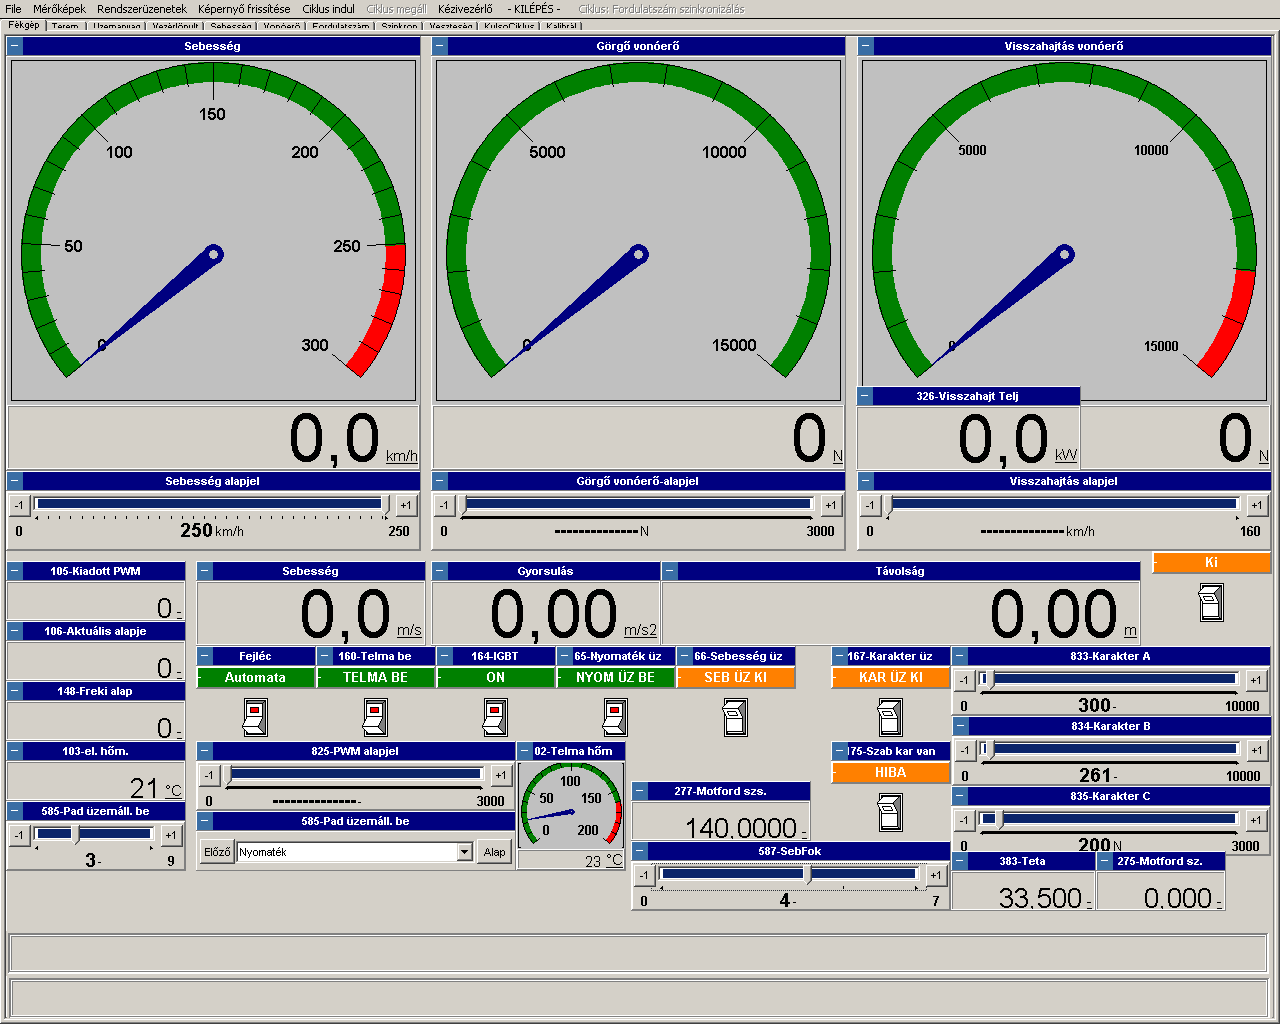The height and width of the screenshot is (1024, 1280).
Task: Collapse the 105-Kiadott PWM panel
Action: tap(15, 571)
